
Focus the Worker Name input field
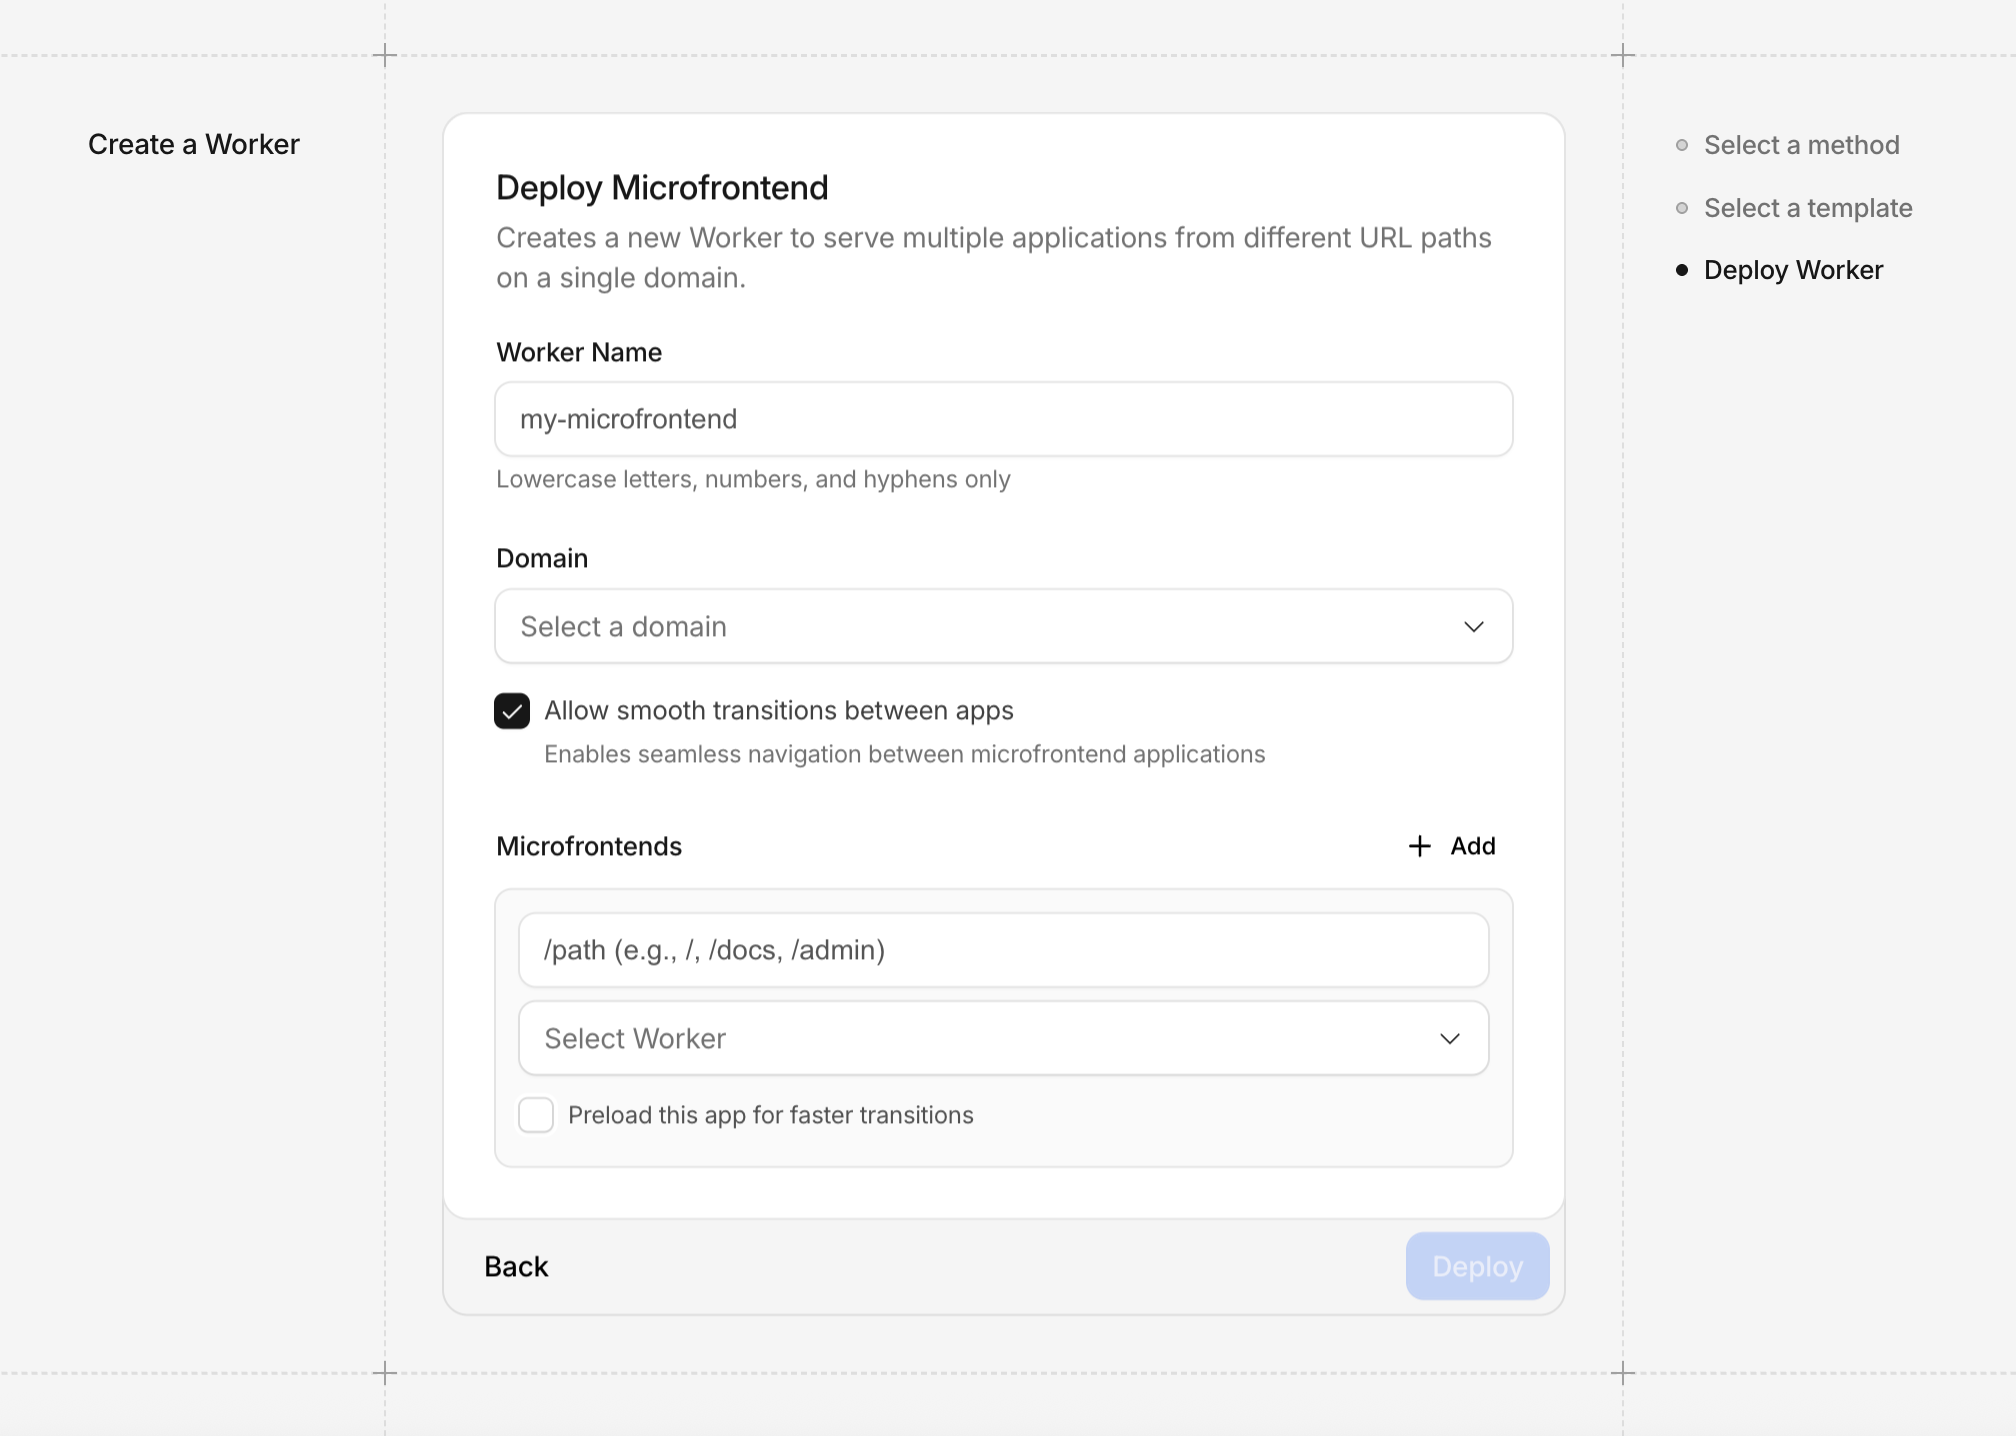(1002, 419)
